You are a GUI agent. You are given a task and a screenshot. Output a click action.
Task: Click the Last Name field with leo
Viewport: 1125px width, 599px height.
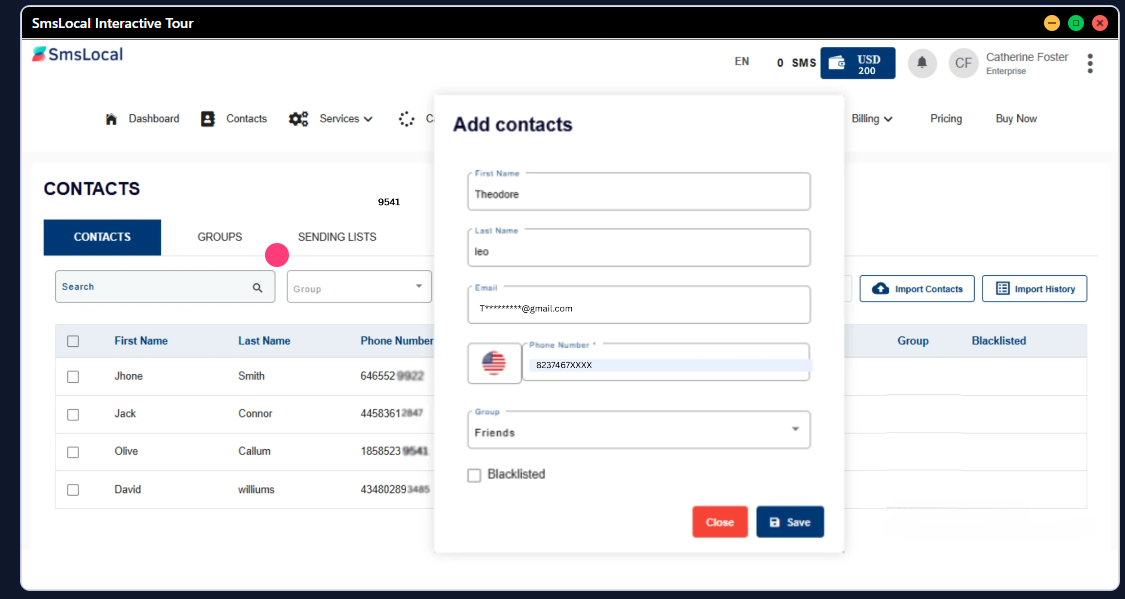(x=639, y=248)
